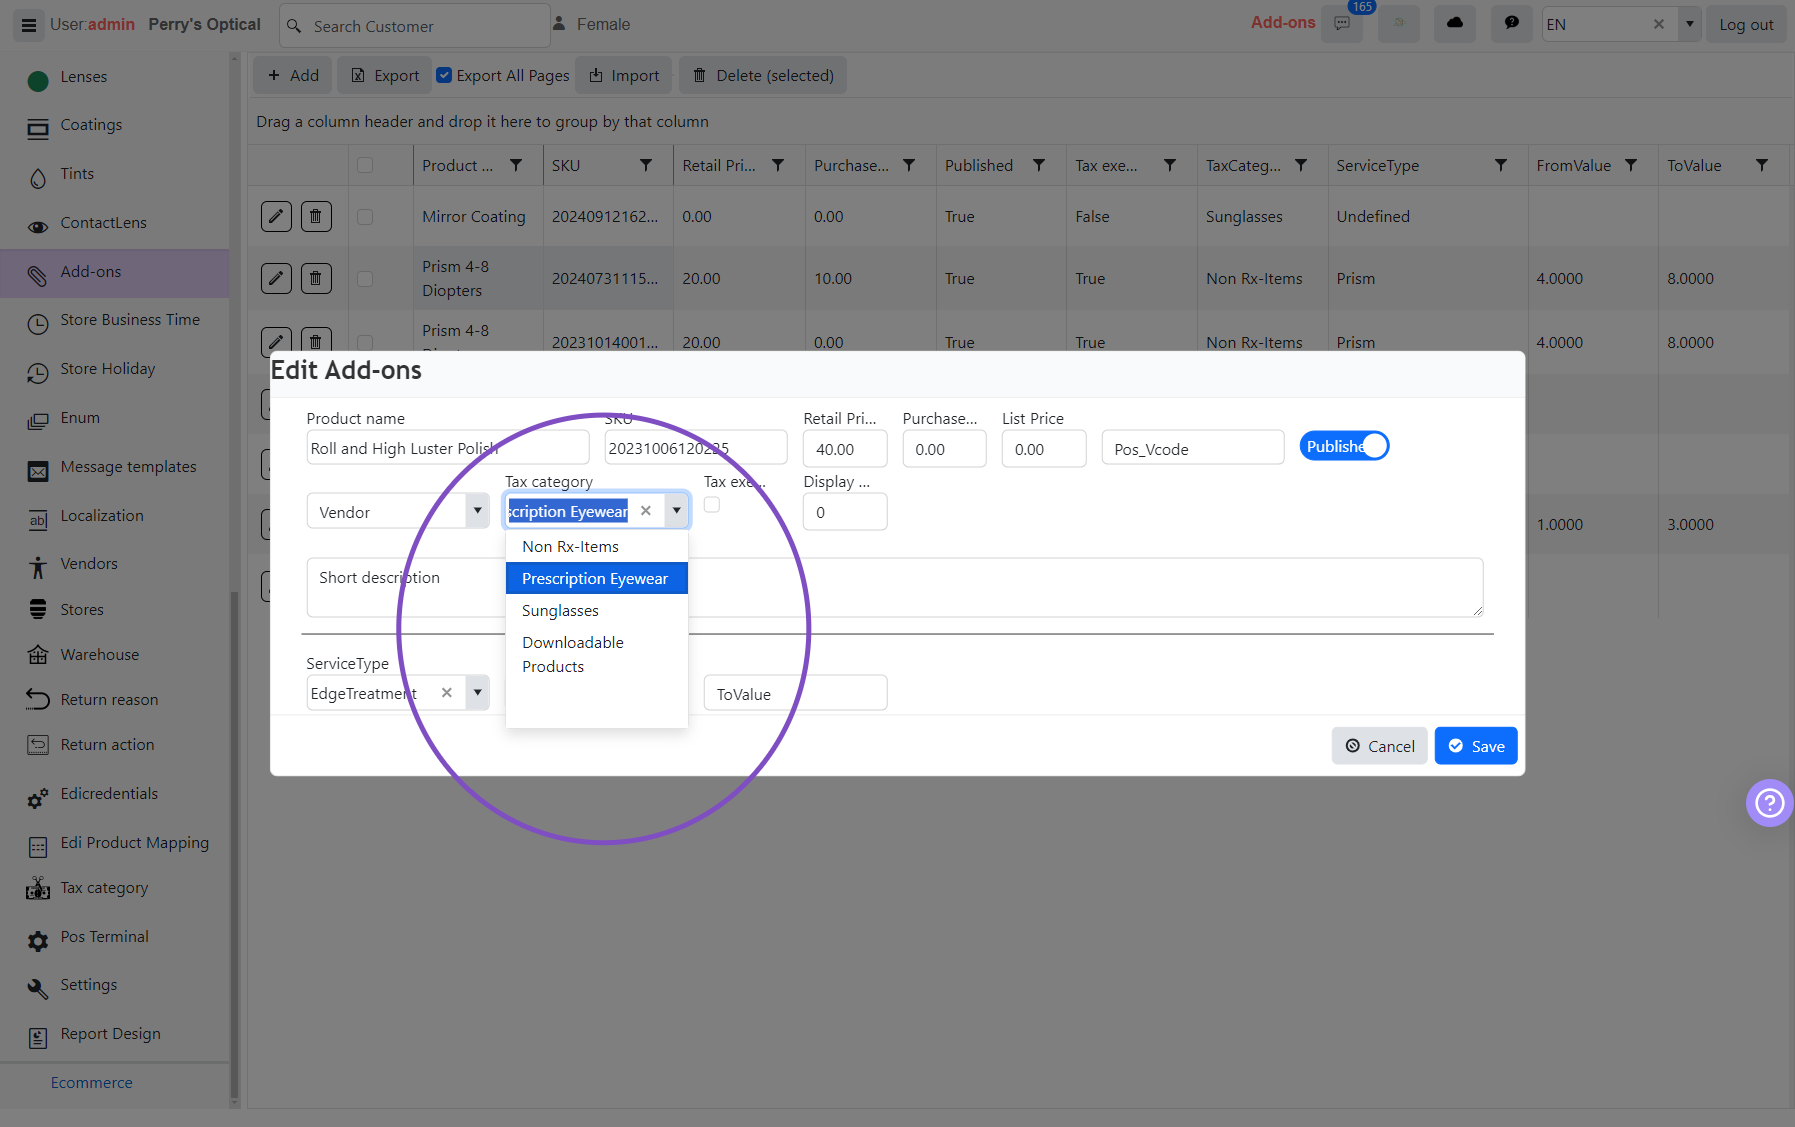
Task: Filter the Published column
Action: pyautogui.click(x=1039, y=165)
